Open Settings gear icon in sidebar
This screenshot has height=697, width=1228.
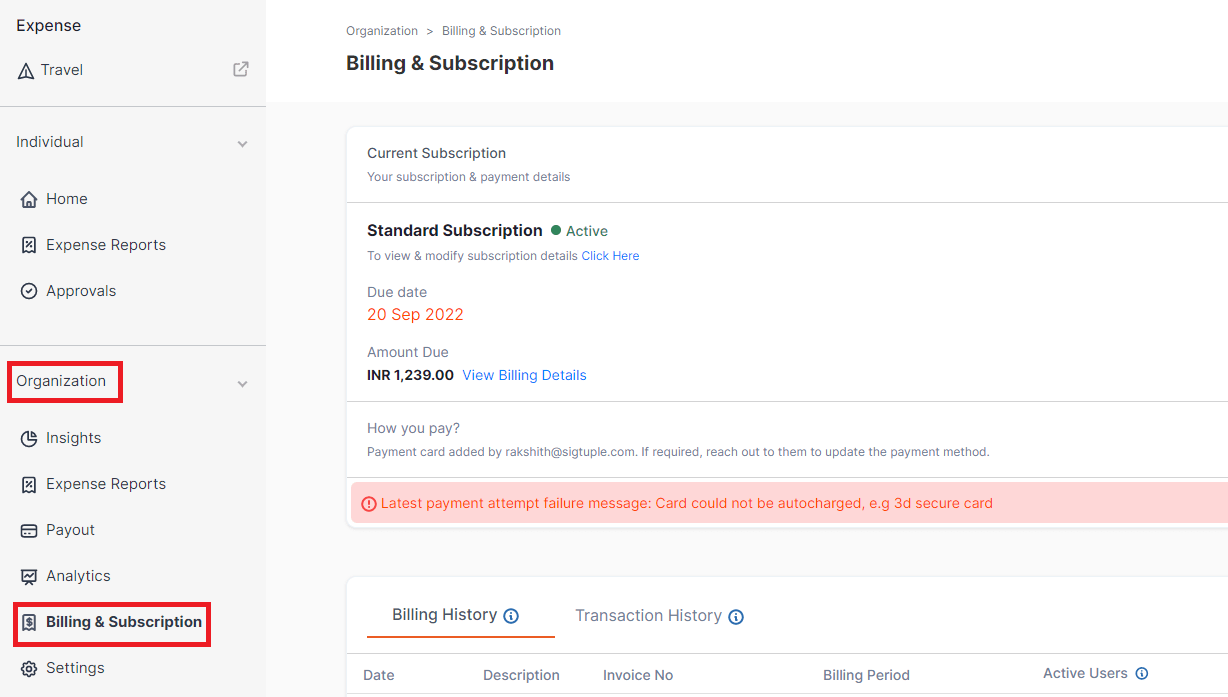(29, 668)
